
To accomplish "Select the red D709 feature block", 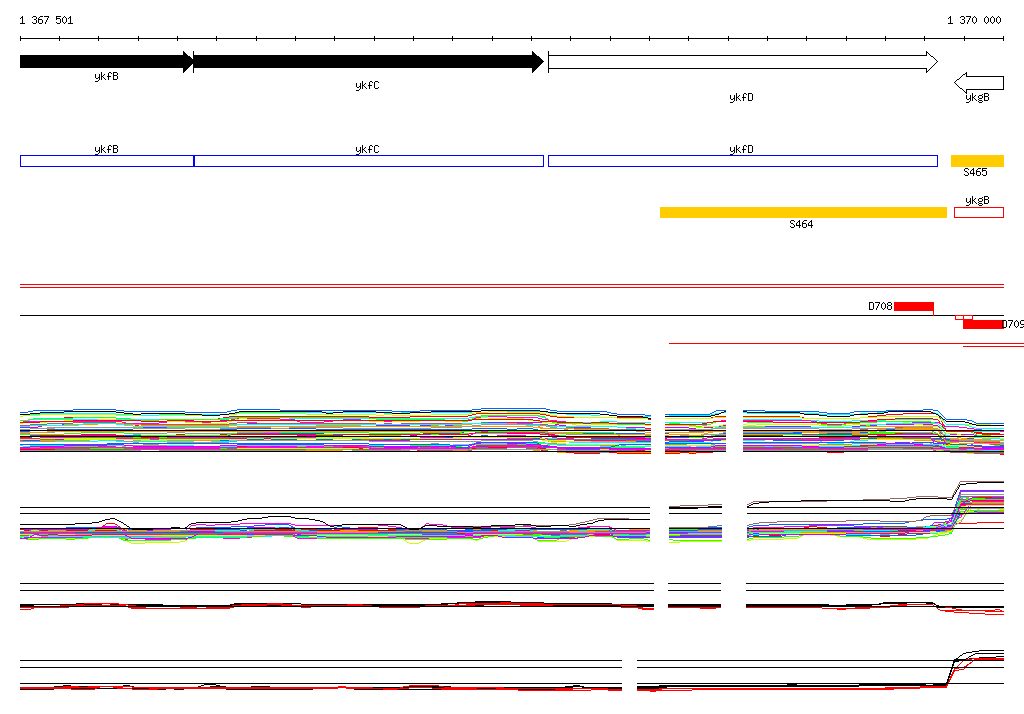I will coord(983,324).
